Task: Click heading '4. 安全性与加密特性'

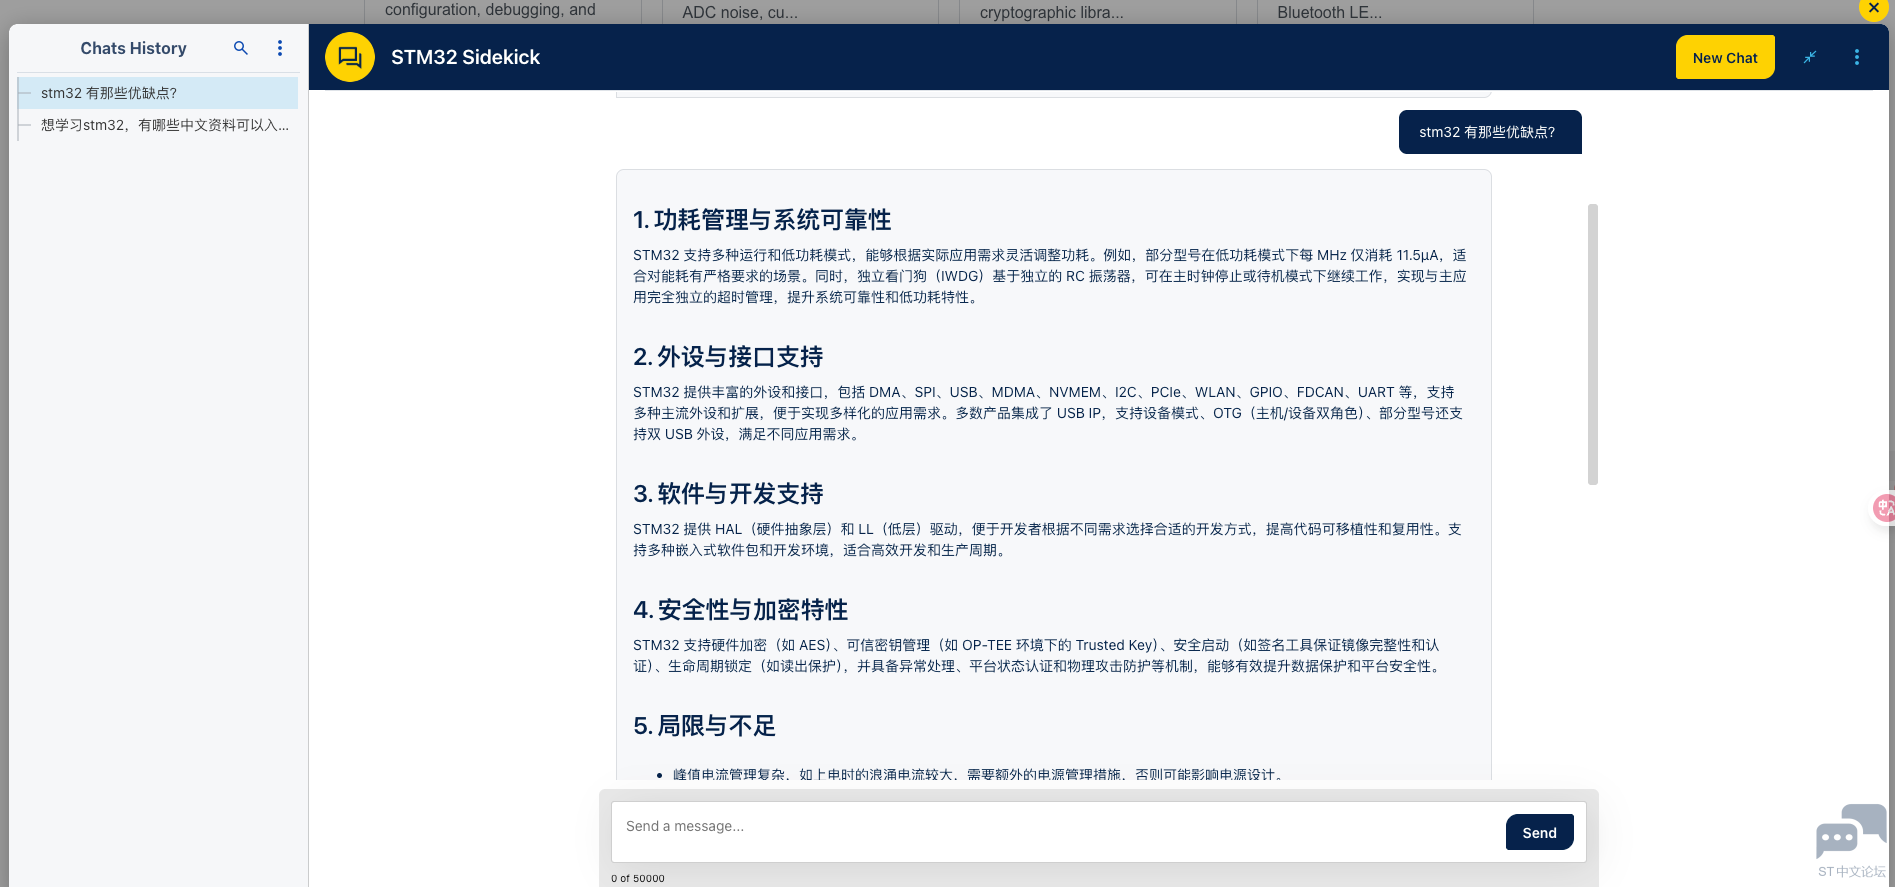Action: coord(740,610)
